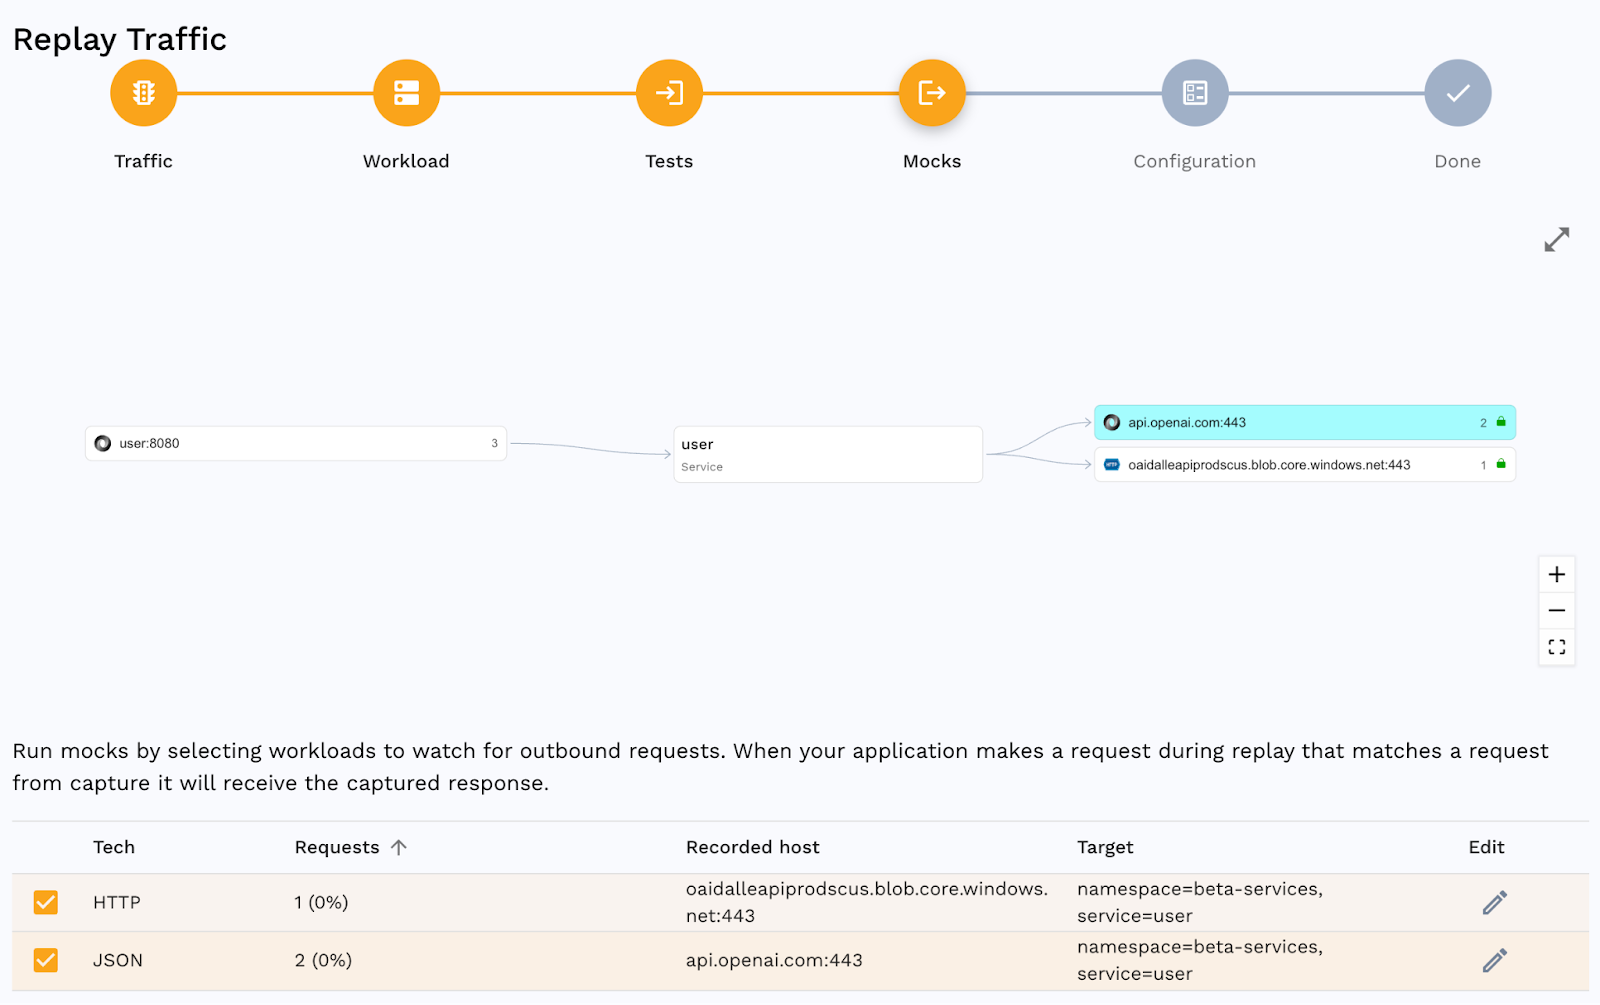Click the Traffic step icon
The image size is (1600, 1005).
pos(143,93)
